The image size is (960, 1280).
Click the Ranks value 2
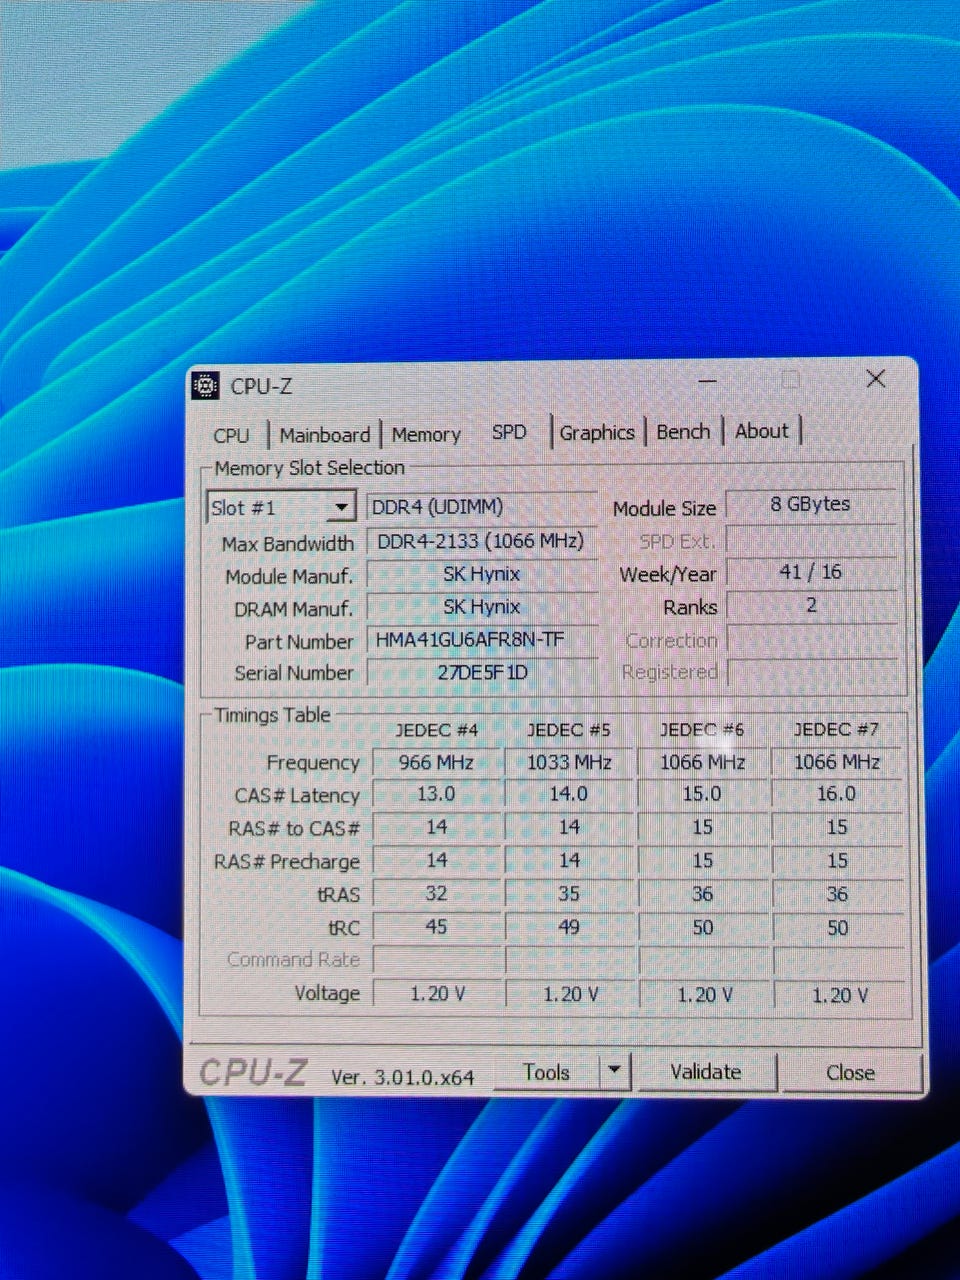click(x=811, y=605)
